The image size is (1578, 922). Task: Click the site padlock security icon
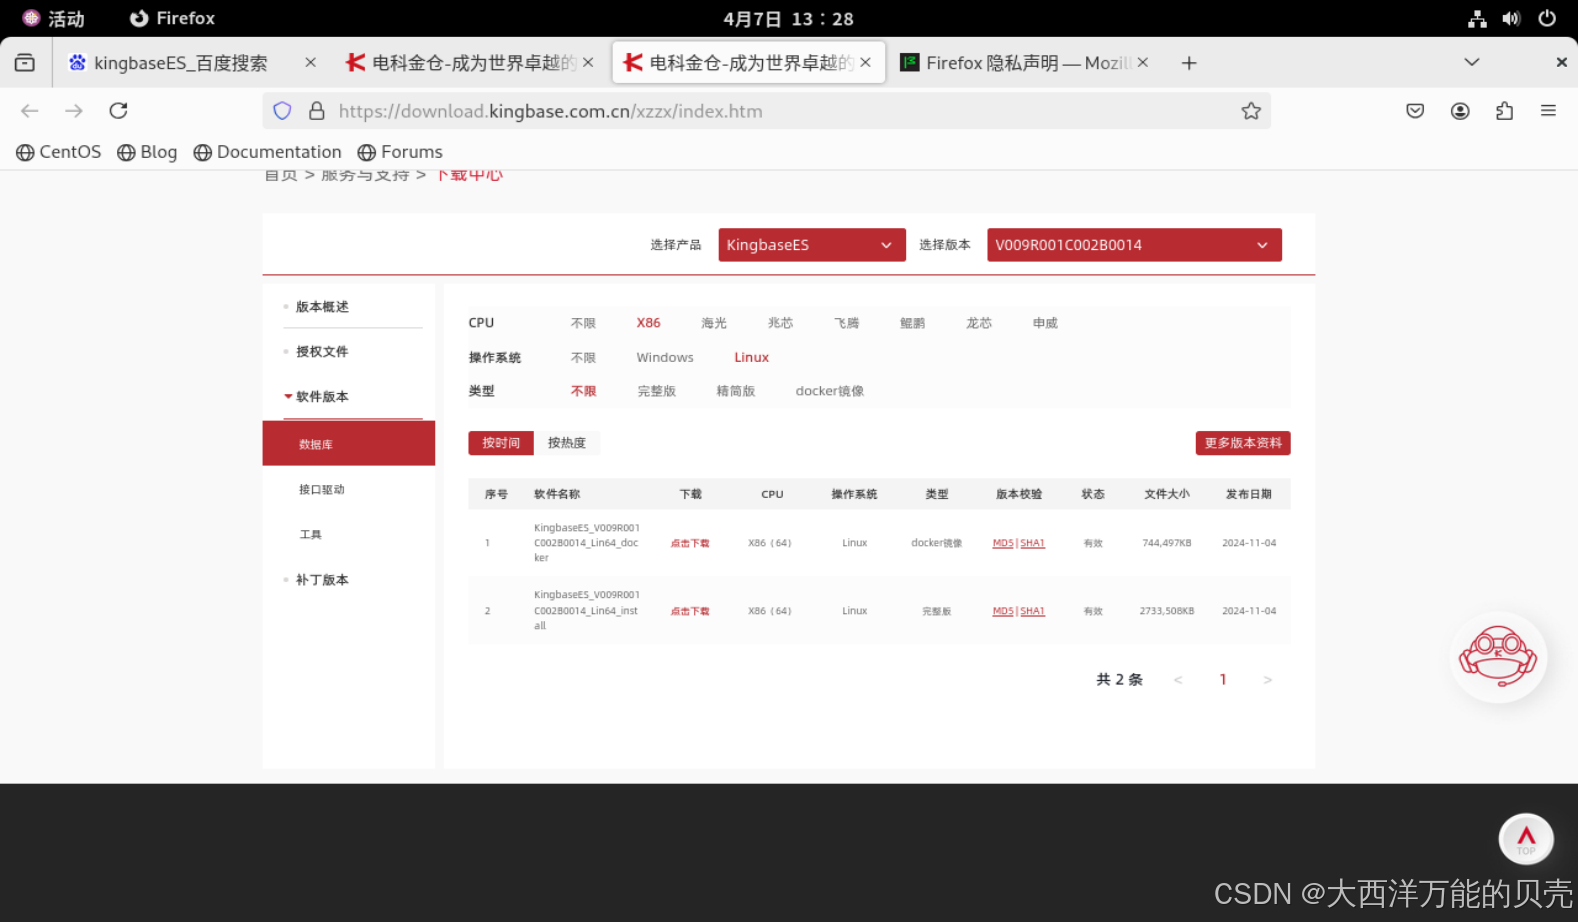pos(317,111)
